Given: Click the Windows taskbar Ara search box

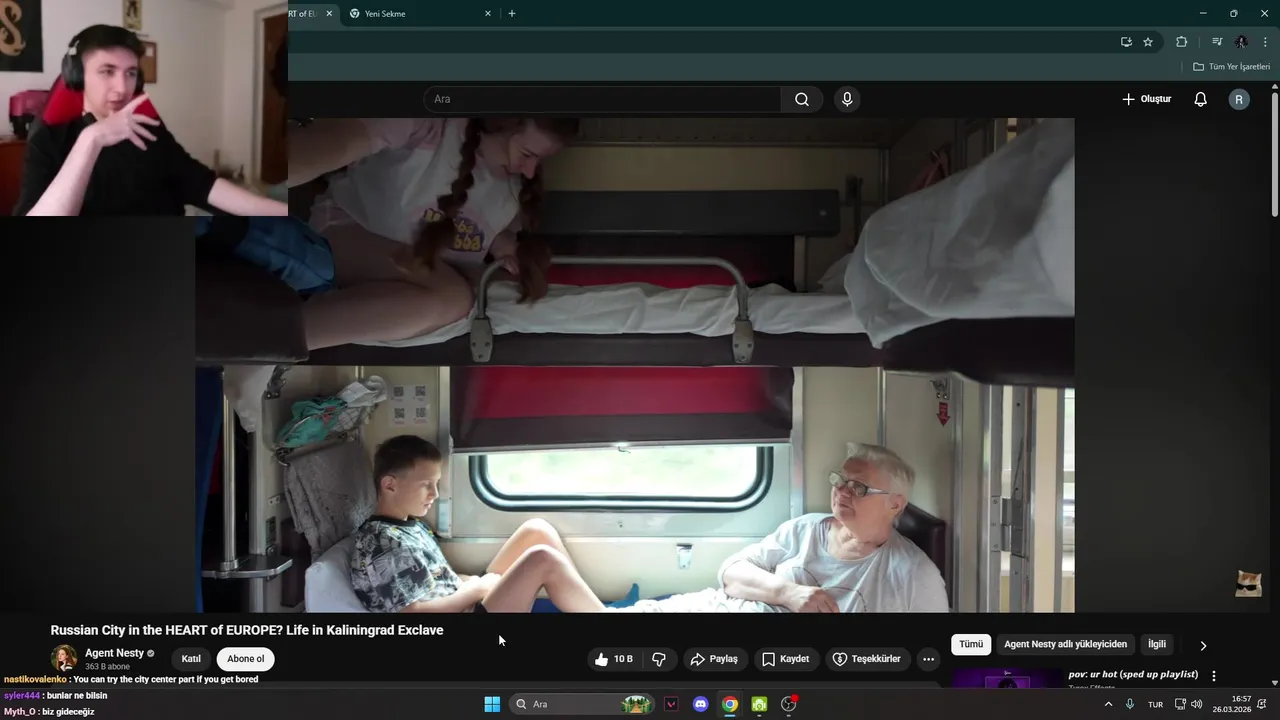Looking at the screenshot, I should click(583, 704).
